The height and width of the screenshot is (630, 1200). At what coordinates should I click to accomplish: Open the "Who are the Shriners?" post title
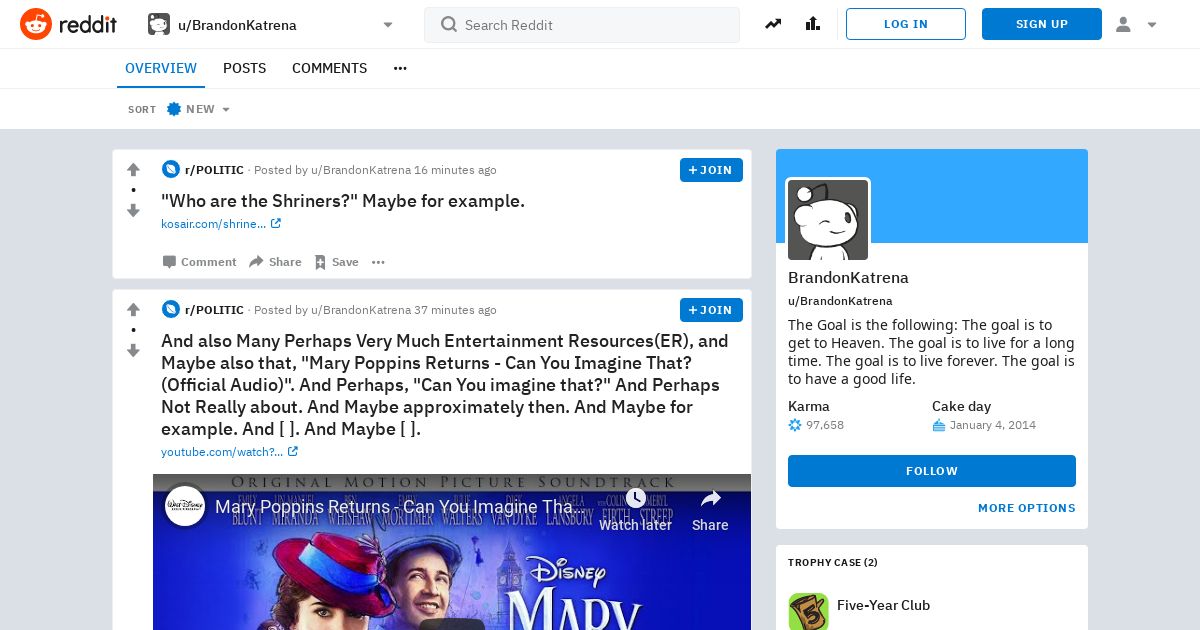point(343,201)
